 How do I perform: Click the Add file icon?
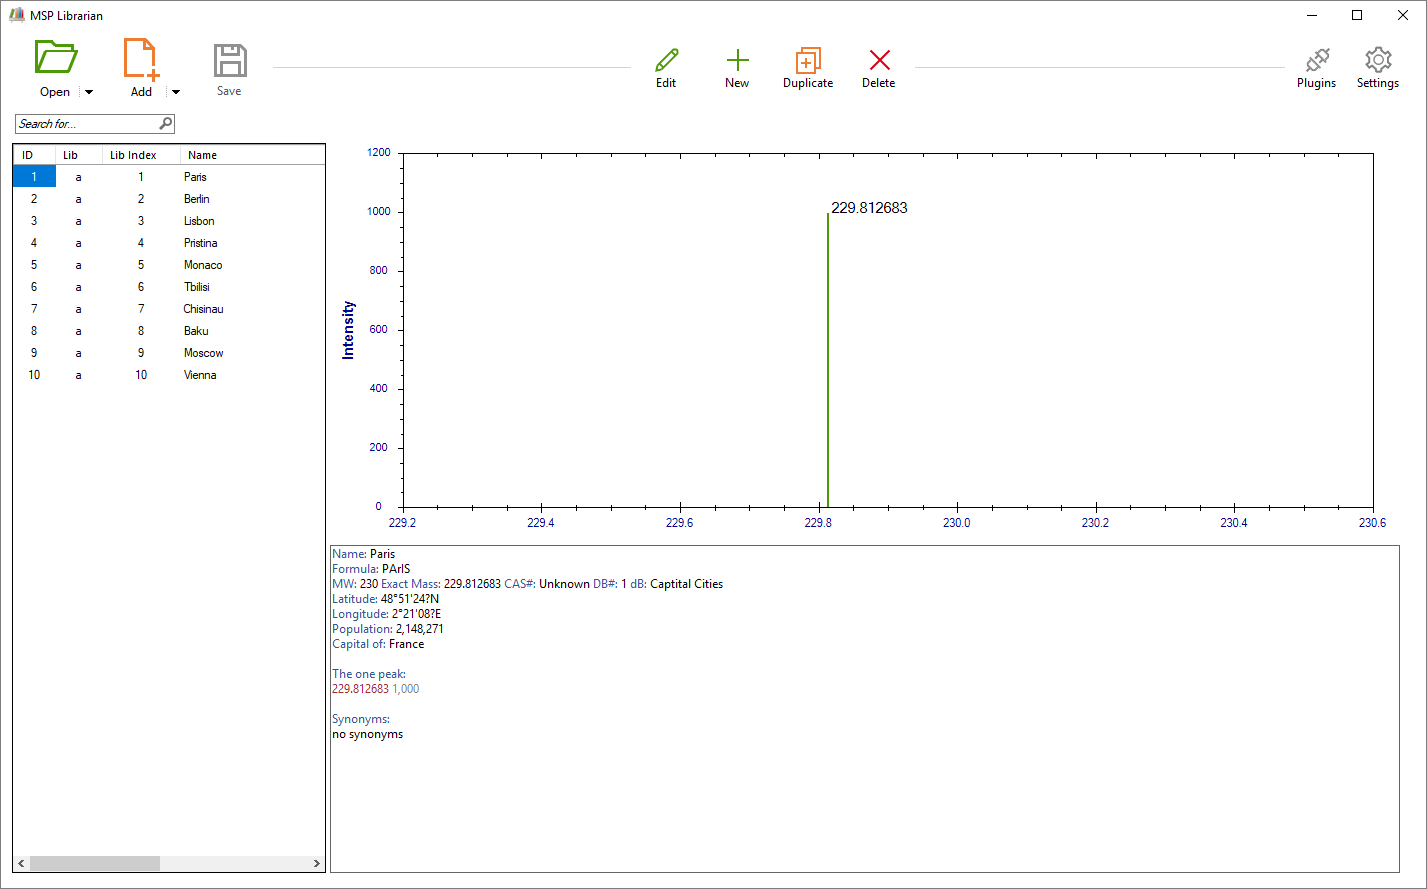click(x=141, y=58)
